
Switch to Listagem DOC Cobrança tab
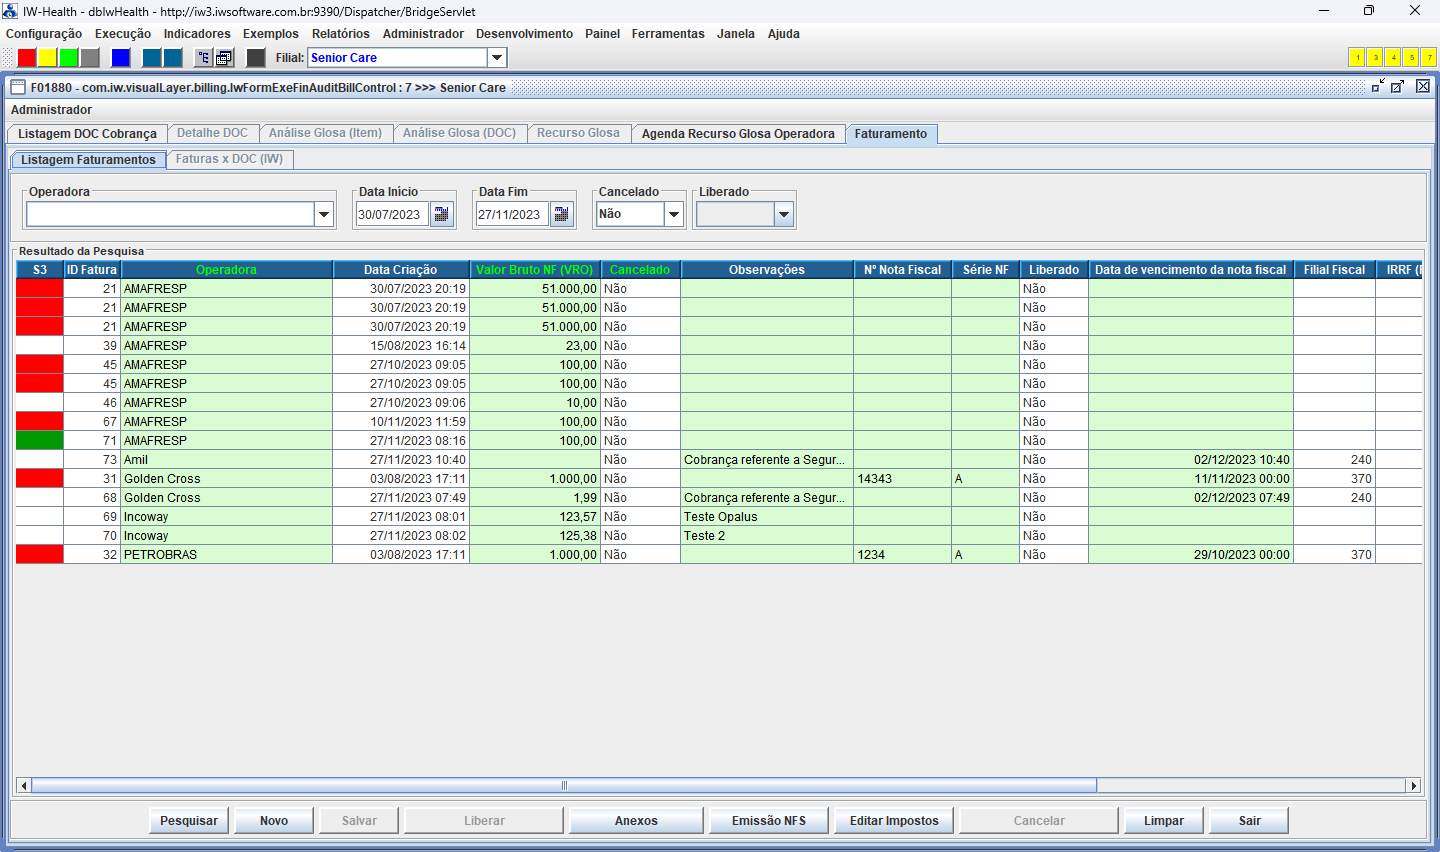(87, 134)
